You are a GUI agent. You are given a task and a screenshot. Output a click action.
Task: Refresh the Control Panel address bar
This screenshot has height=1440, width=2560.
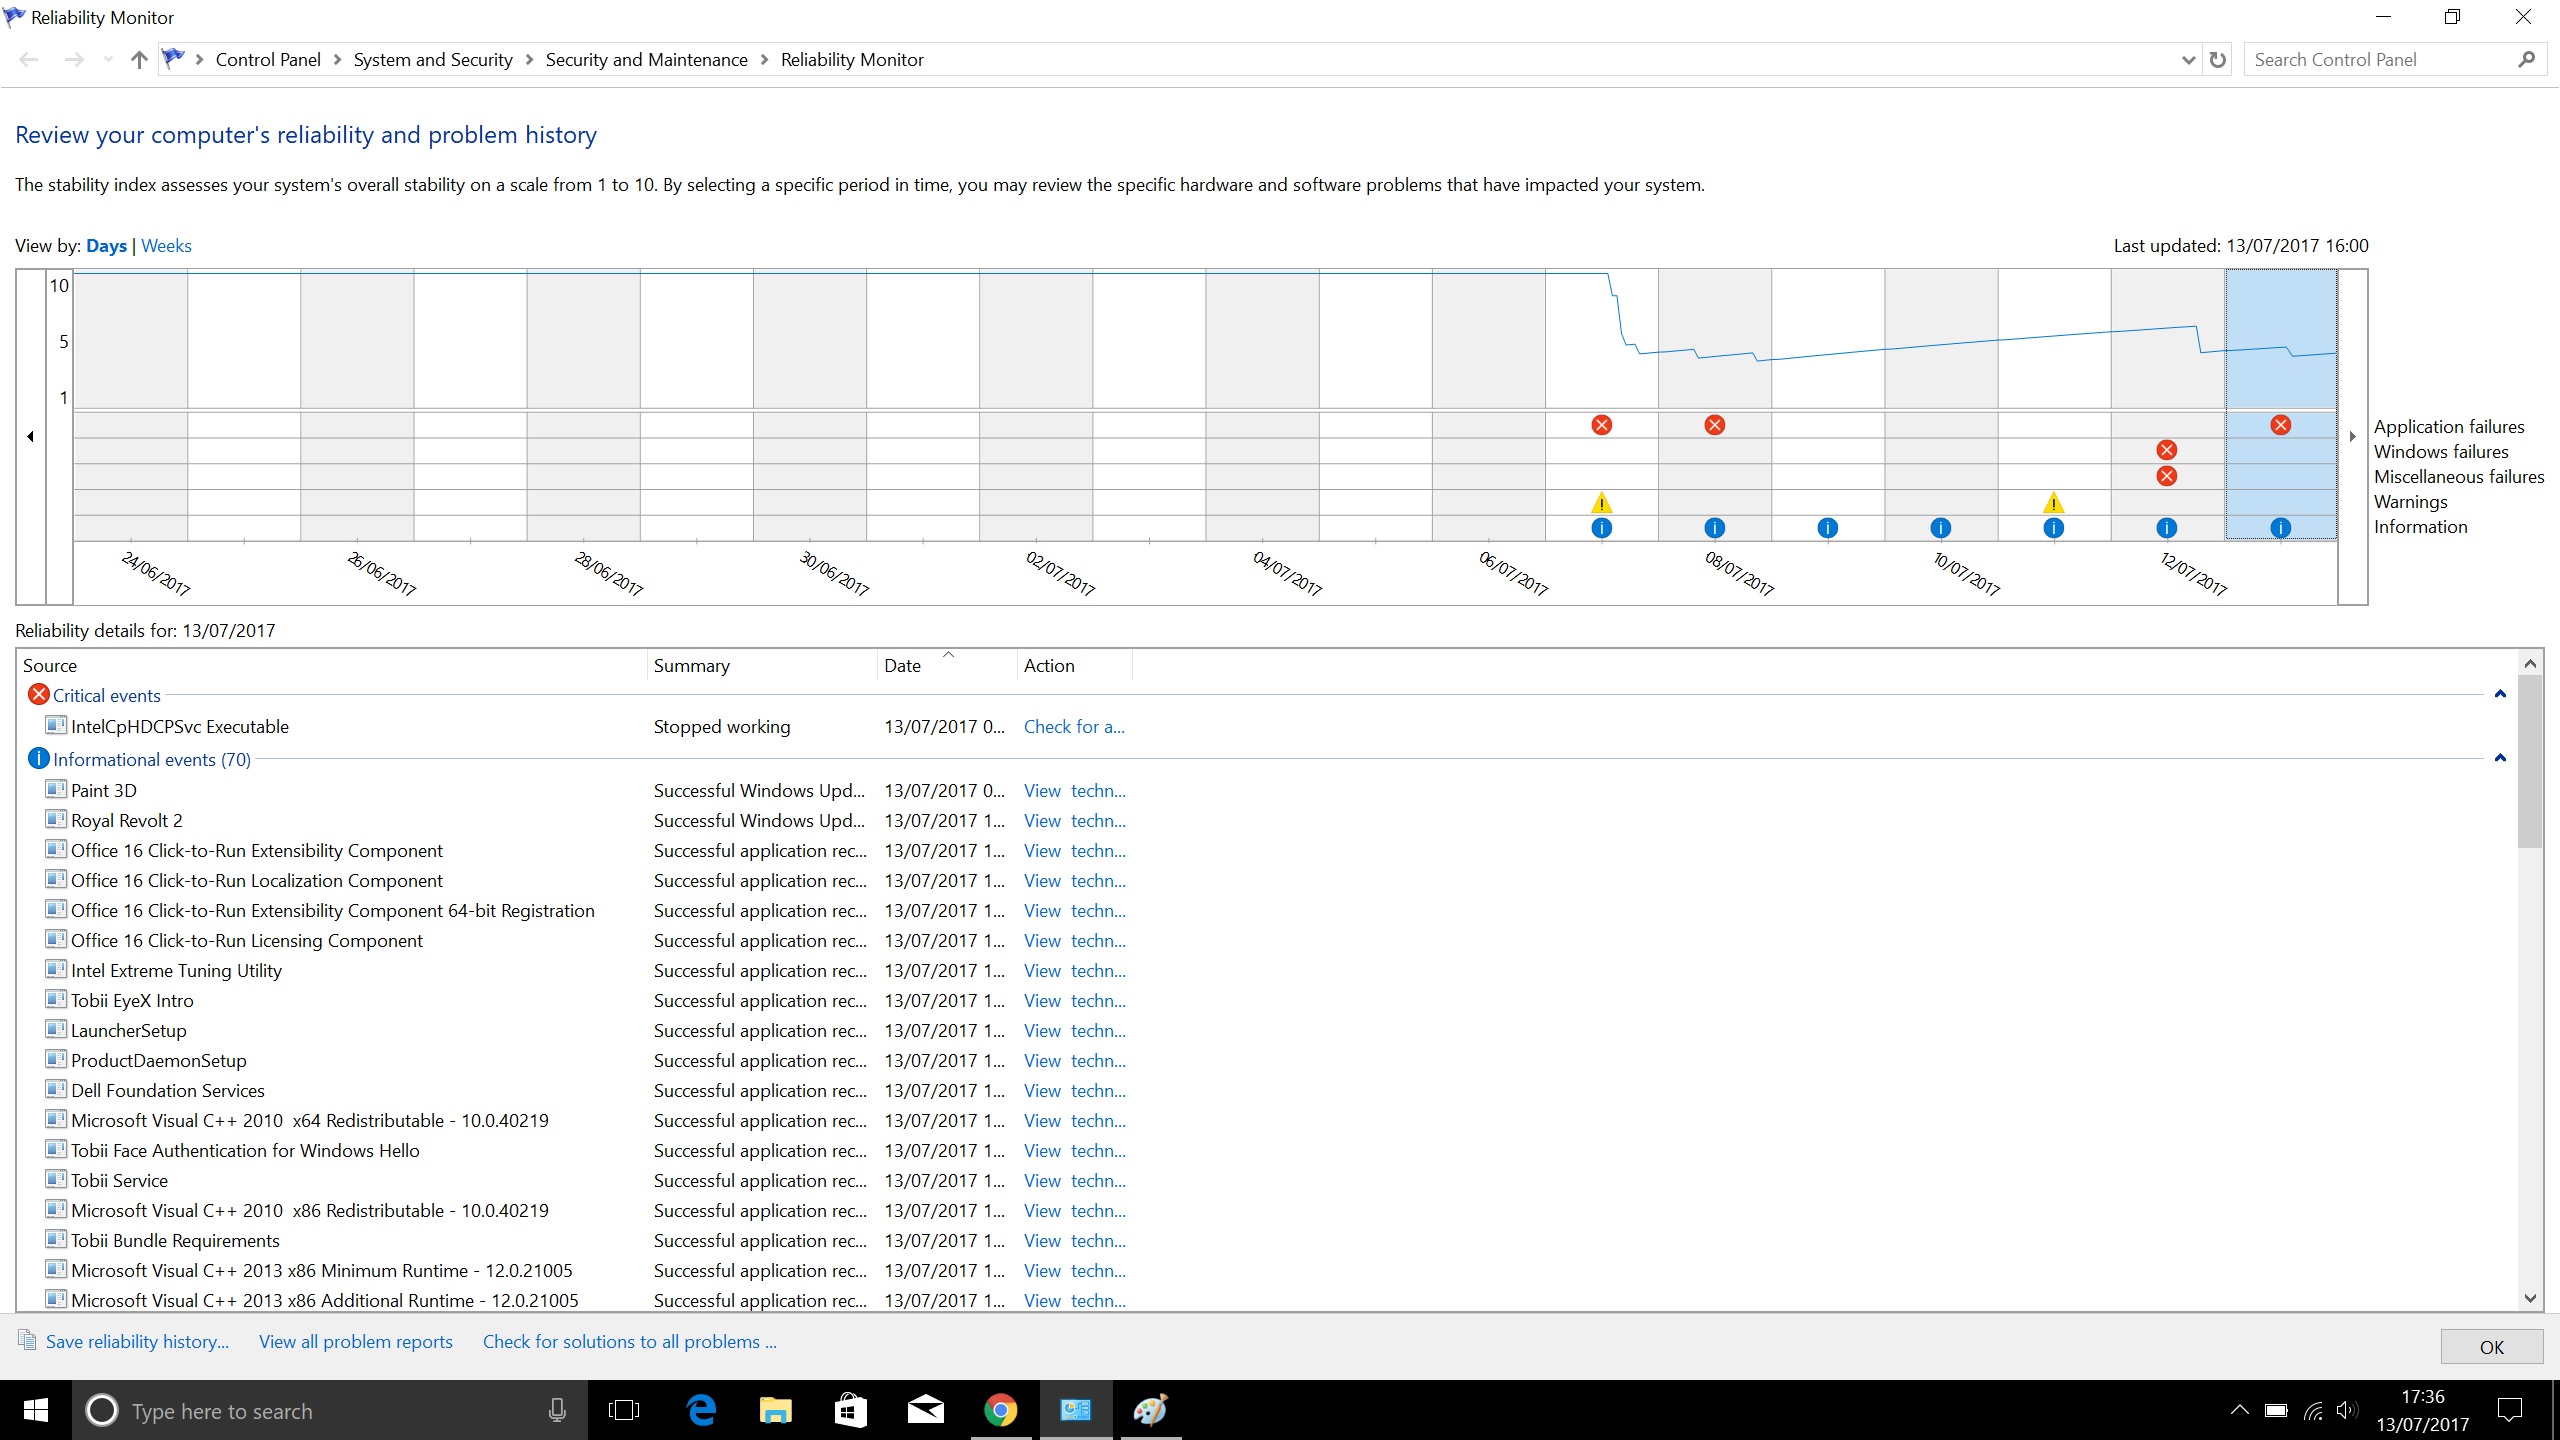point(2218,60)
